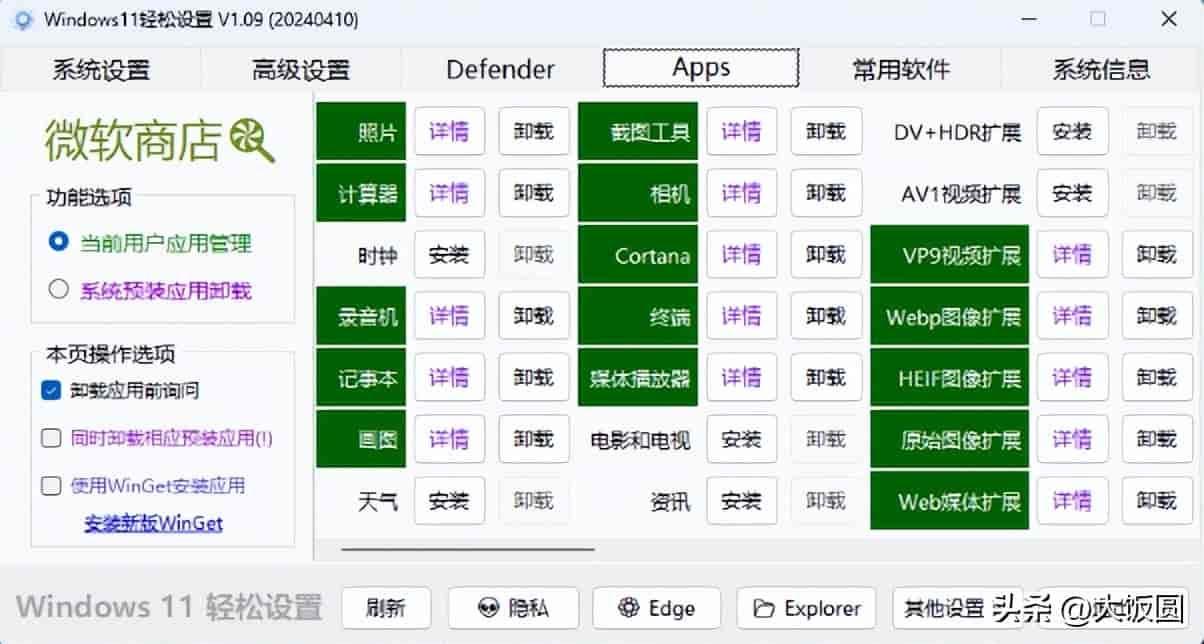The width and height of the screenshot is (1204, 644).
Task: Open the 安装新版WinGet link
Action: 153,523
